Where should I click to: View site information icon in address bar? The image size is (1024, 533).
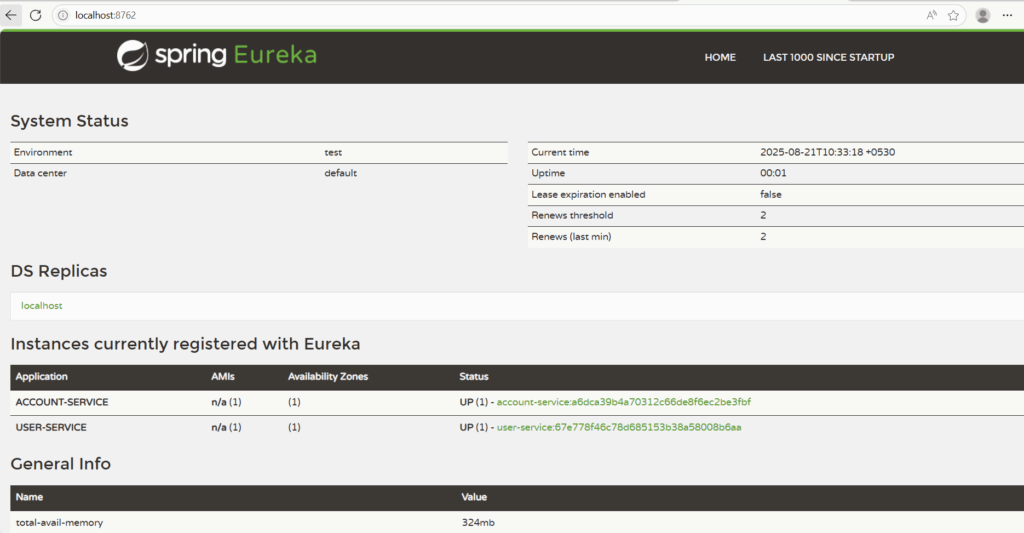click(63, 15)
